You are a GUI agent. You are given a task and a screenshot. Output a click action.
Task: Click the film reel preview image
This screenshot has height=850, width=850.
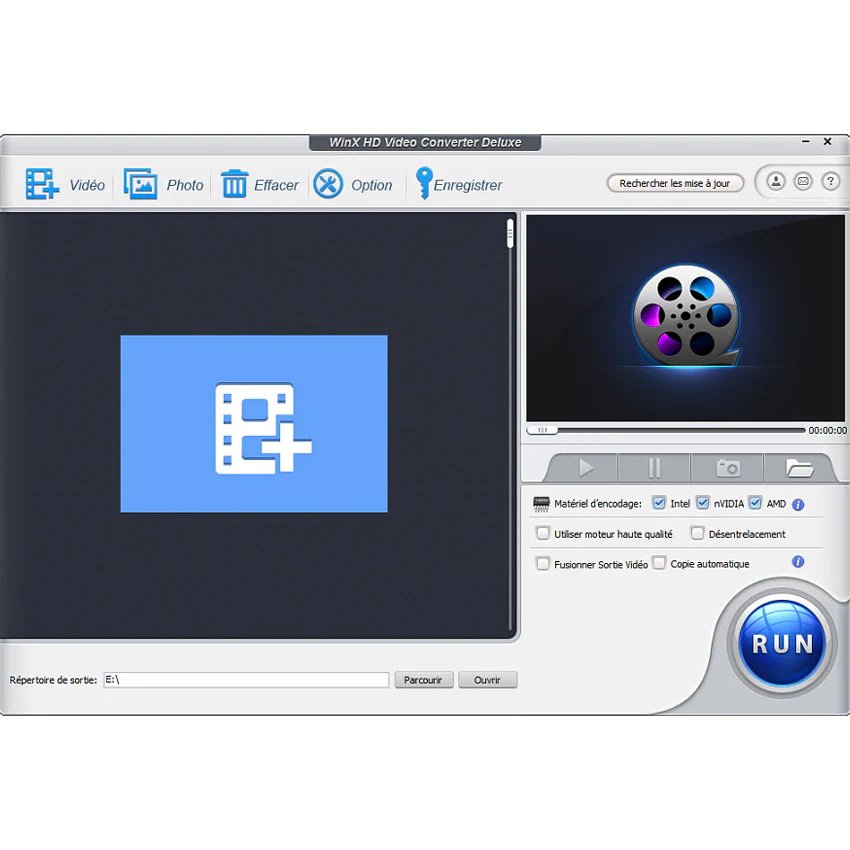tap(686, 317)
